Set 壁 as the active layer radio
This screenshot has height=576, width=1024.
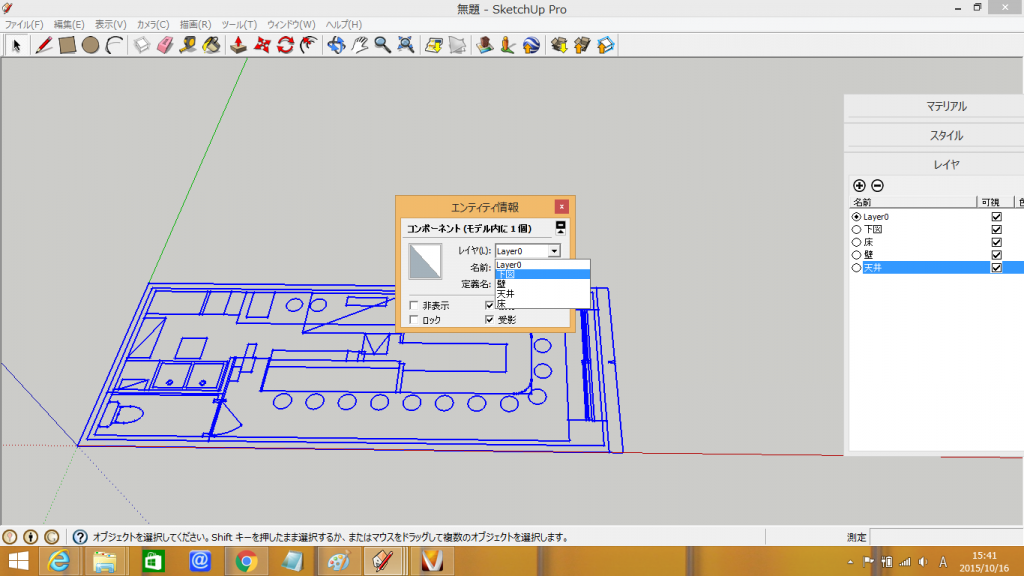pos(856,255)
